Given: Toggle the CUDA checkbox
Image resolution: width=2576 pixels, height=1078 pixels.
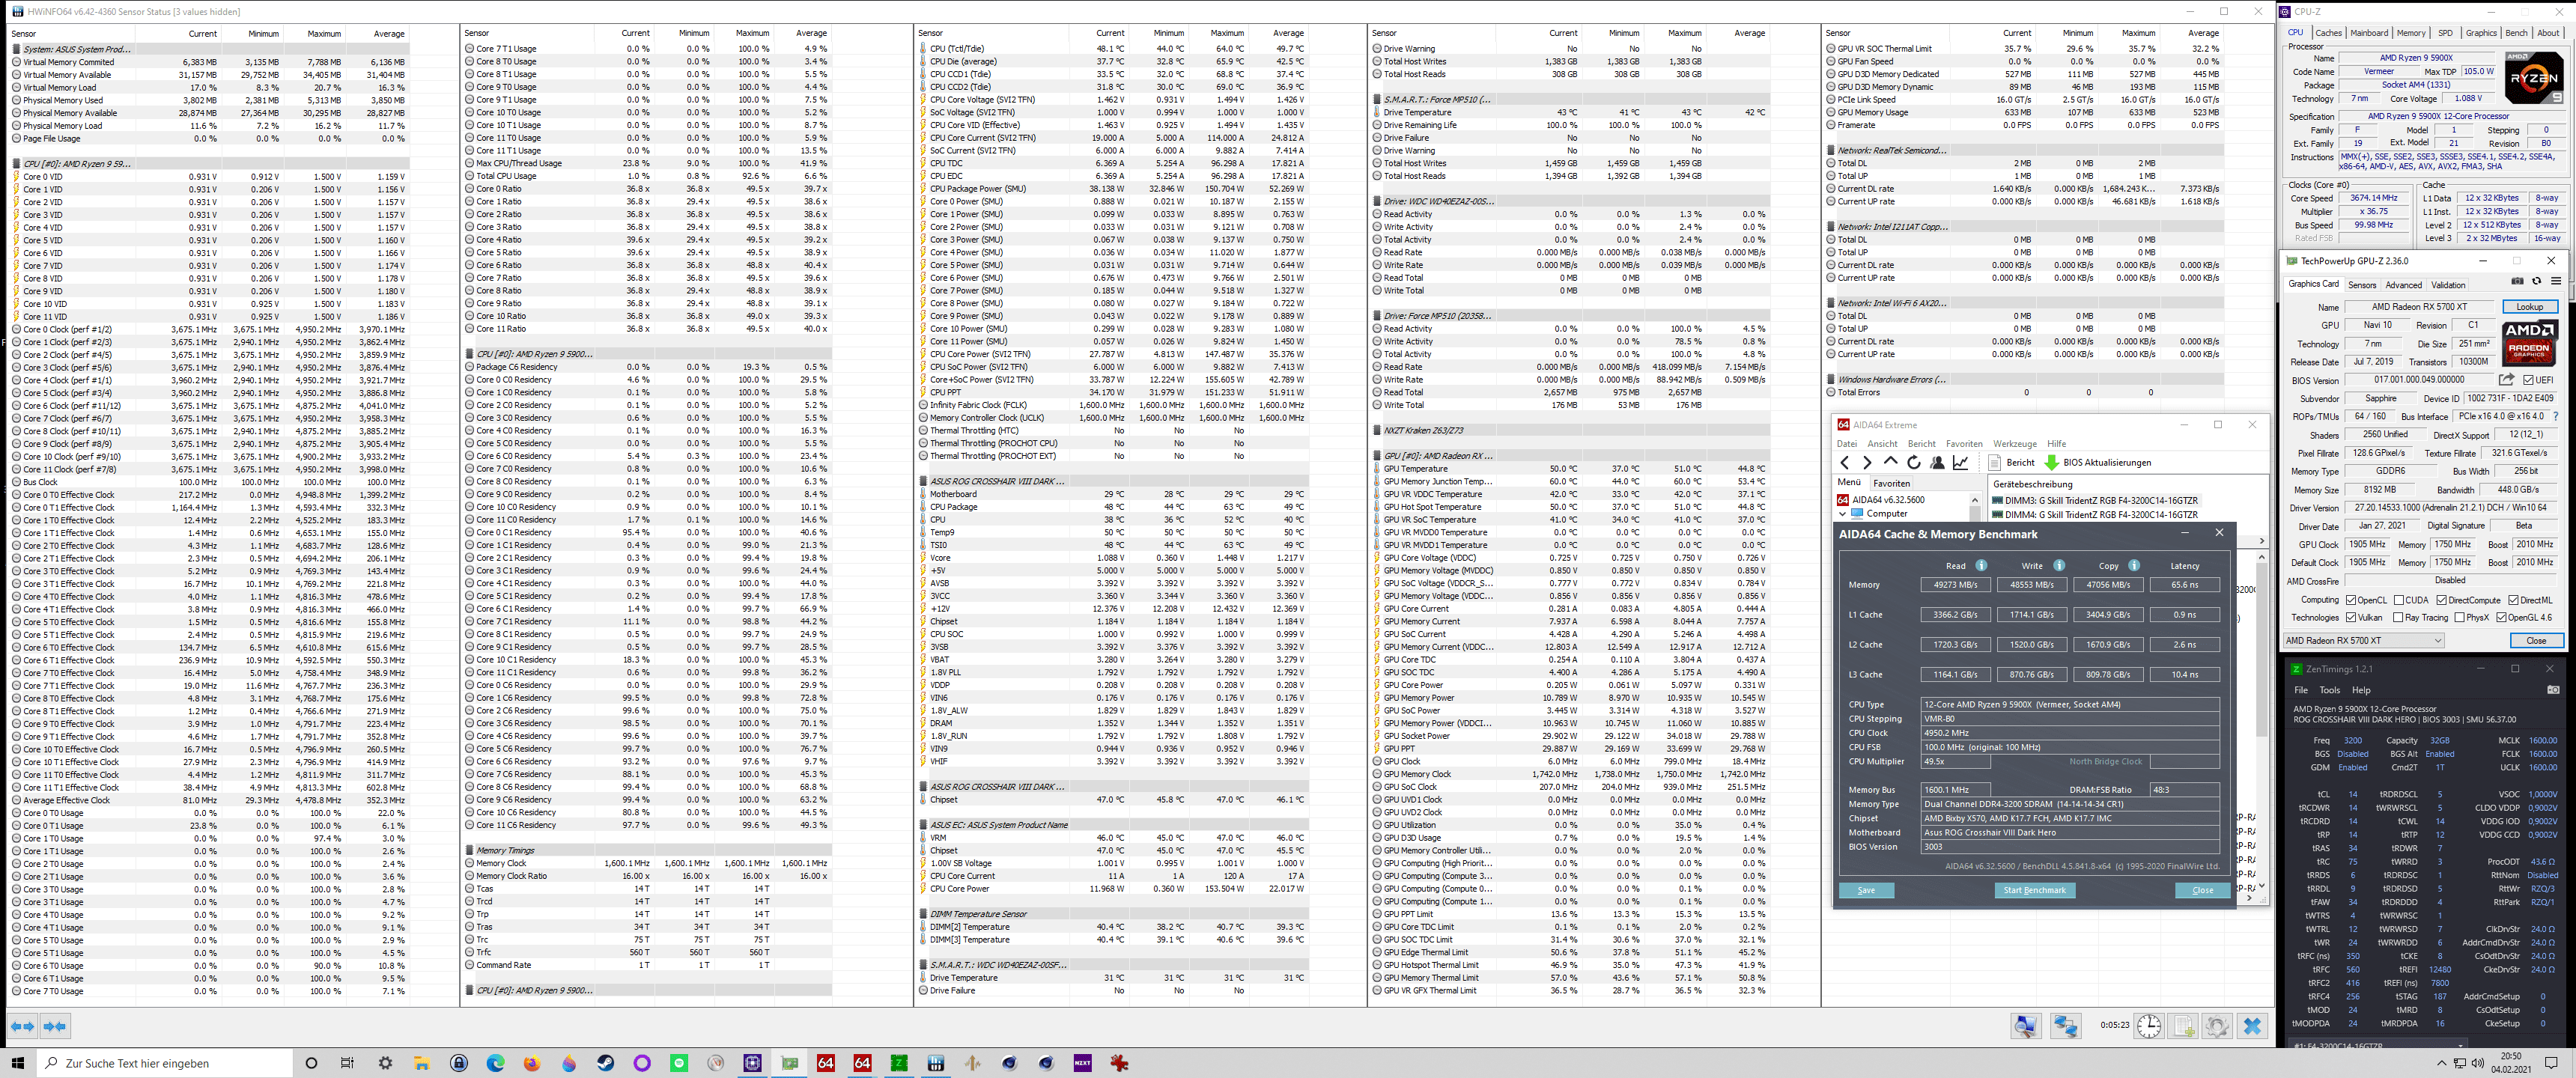Looking at the screenshot, I should (x=2398, y=600).
